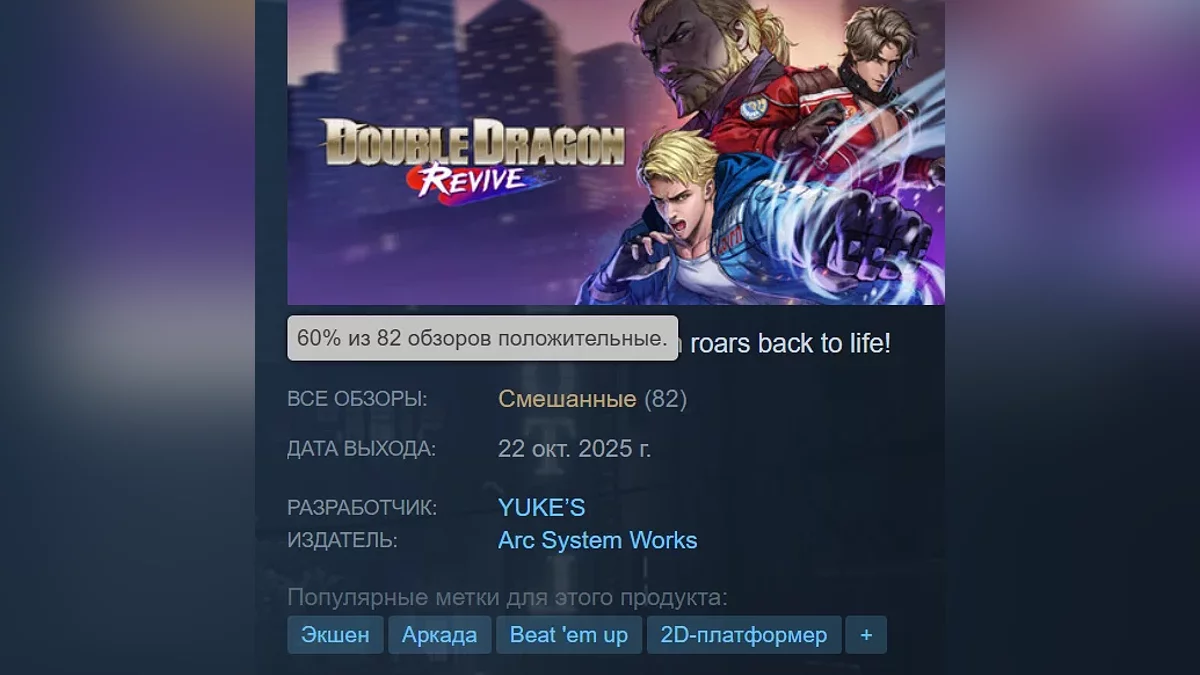This screenshot has width=1200, height=675.
Task: Click the Экшен tag
Action: pos(335,635)
